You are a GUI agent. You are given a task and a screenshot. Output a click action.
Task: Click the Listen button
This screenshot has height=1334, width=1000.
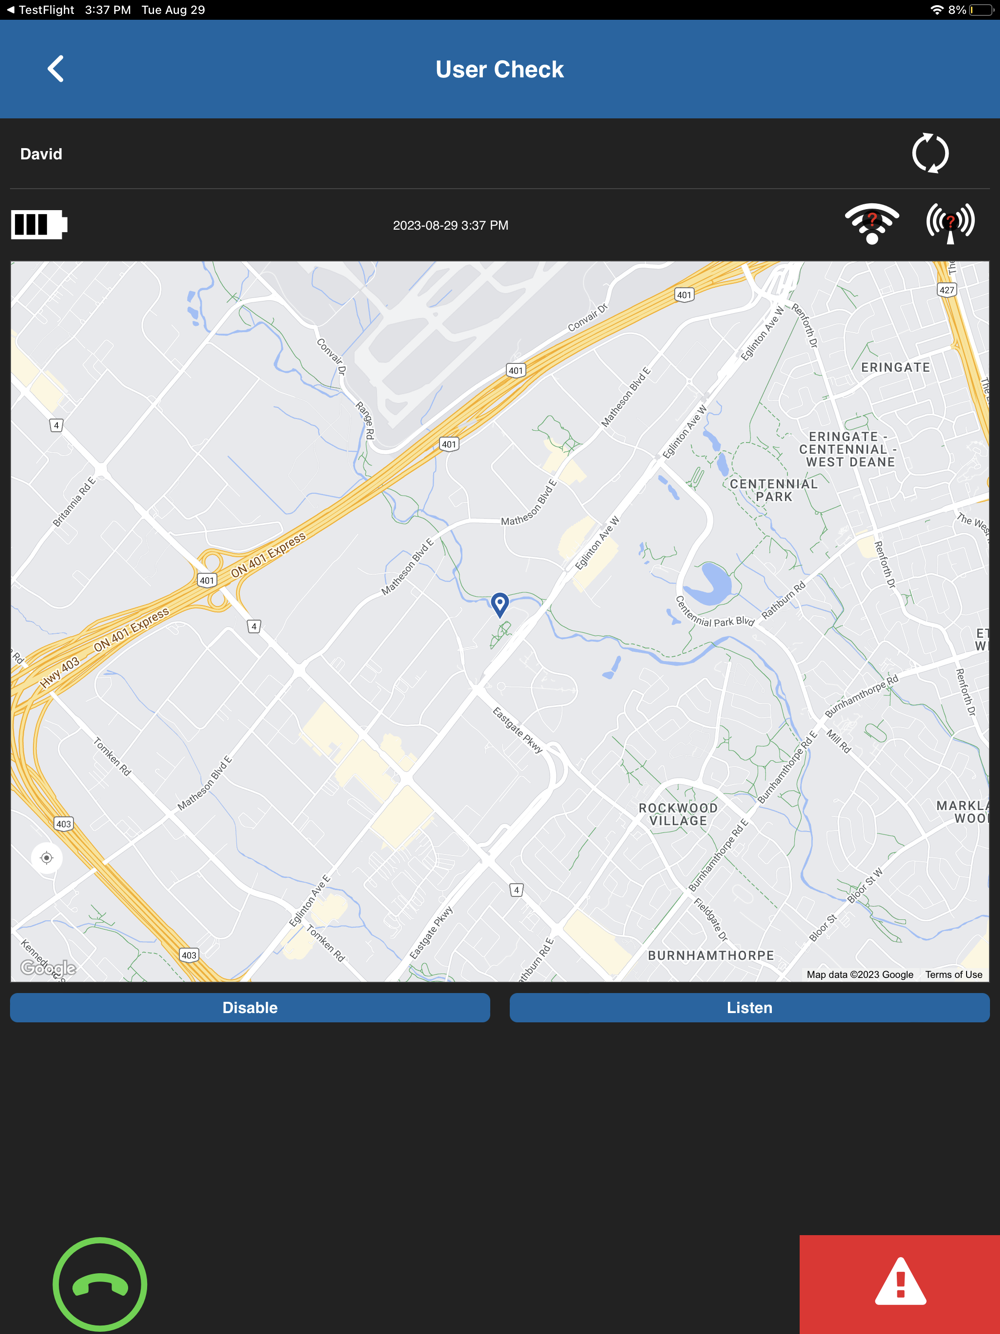pos(750,1007)
